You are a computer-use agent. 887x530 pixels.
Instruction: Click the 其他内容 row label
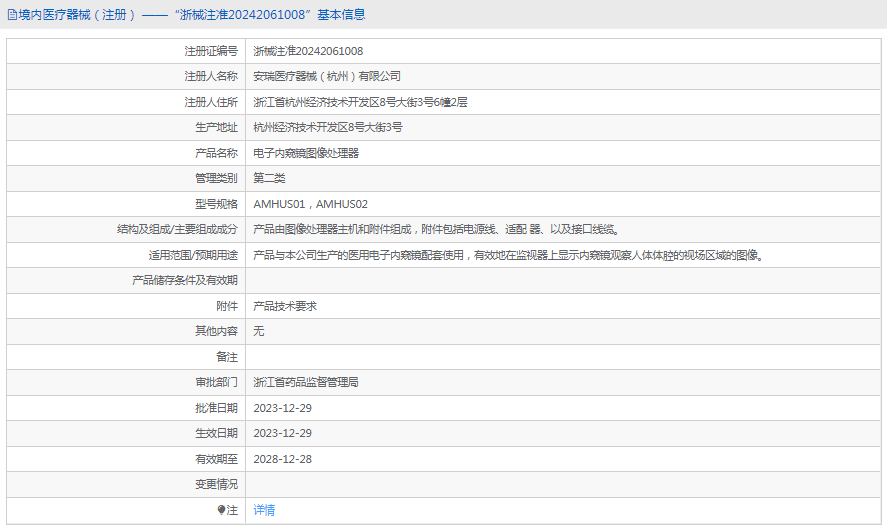click(x=217, y=331)
